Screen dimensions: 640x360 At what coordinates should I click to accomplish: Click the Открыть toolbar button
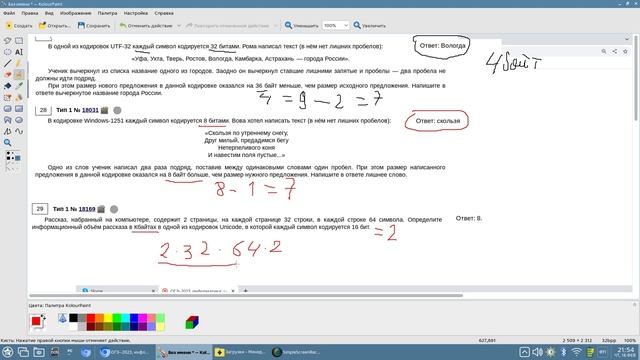click(x=54, y=25)
